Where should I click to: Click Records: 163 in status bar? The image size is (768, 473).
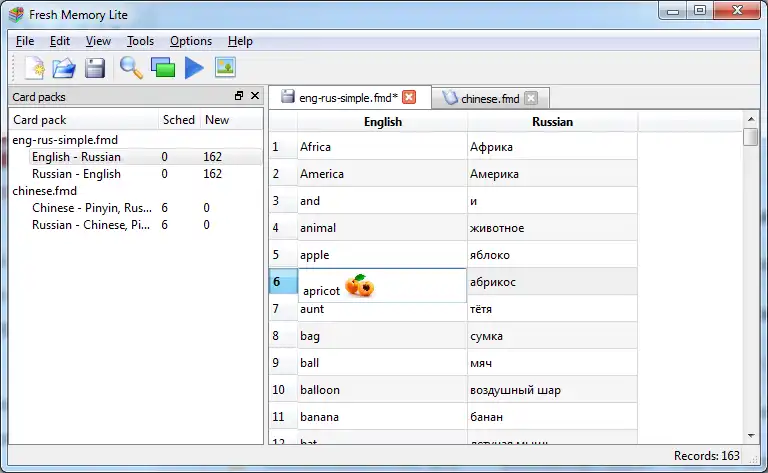706,456
